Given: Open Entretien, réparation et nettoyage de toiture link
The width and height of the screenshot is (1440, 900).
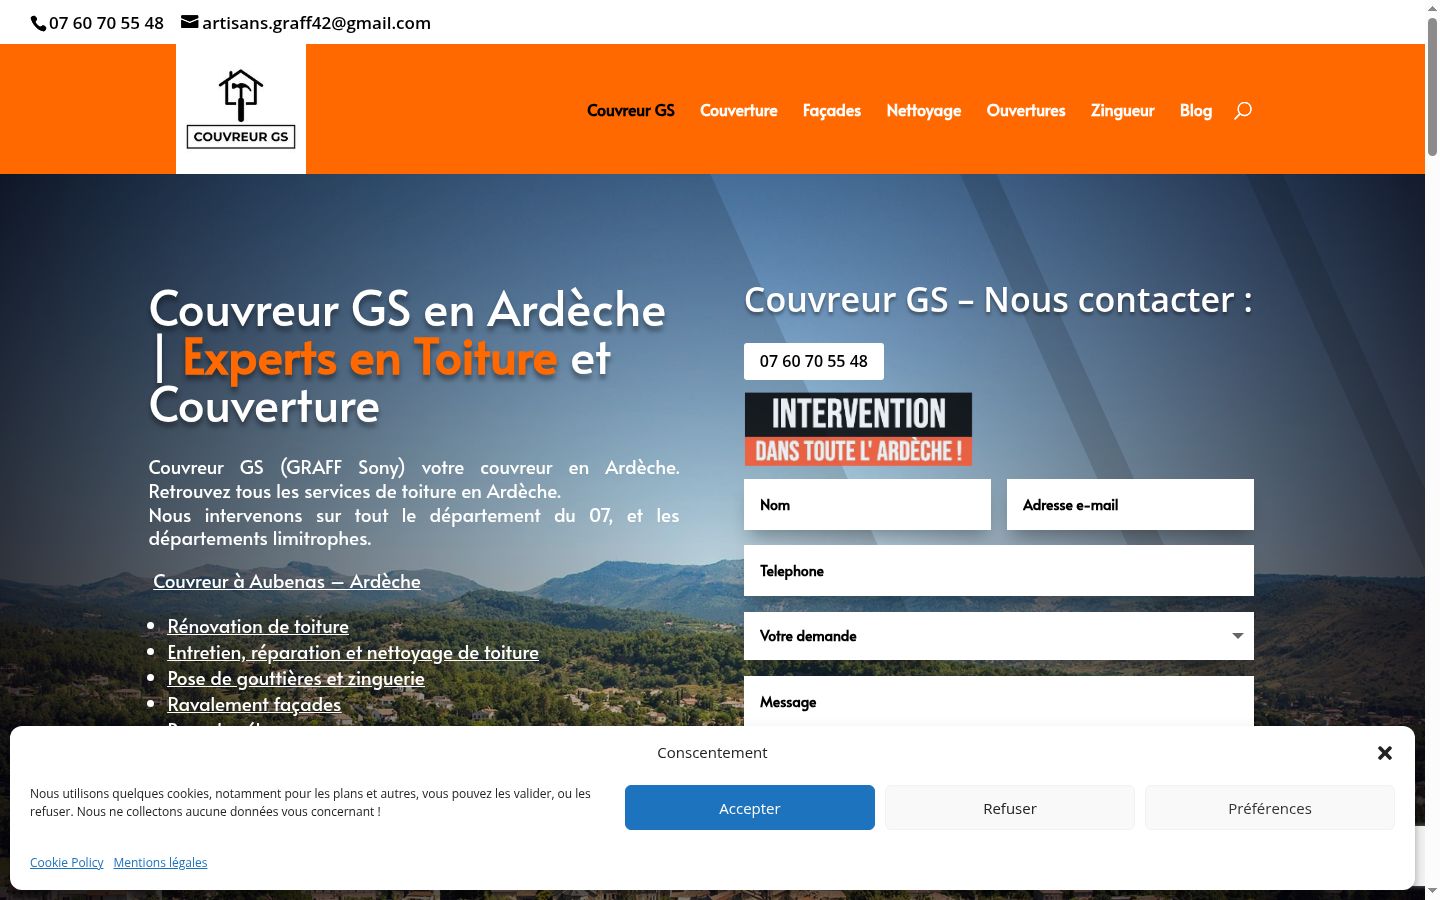Looking at the screenshot, I should point(353,652).
